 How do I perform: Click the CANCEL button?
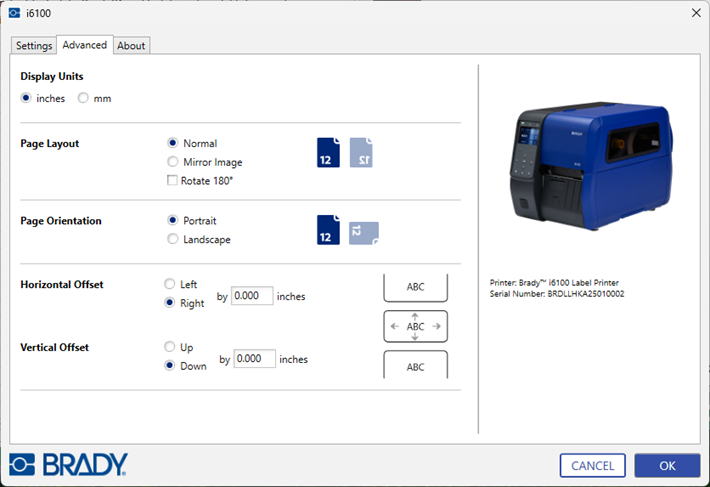point(593,465)
